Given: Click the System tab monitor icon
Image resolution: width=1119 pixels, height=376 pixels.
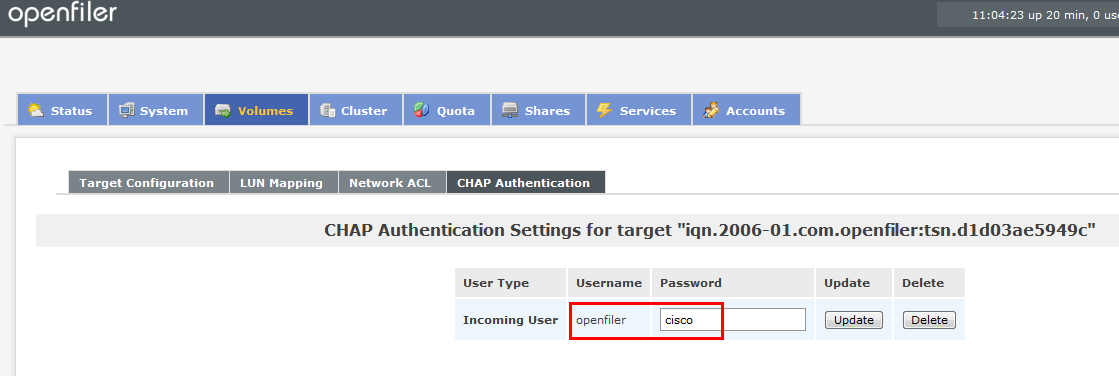Looking at the screenshot, I should (126, 111).
